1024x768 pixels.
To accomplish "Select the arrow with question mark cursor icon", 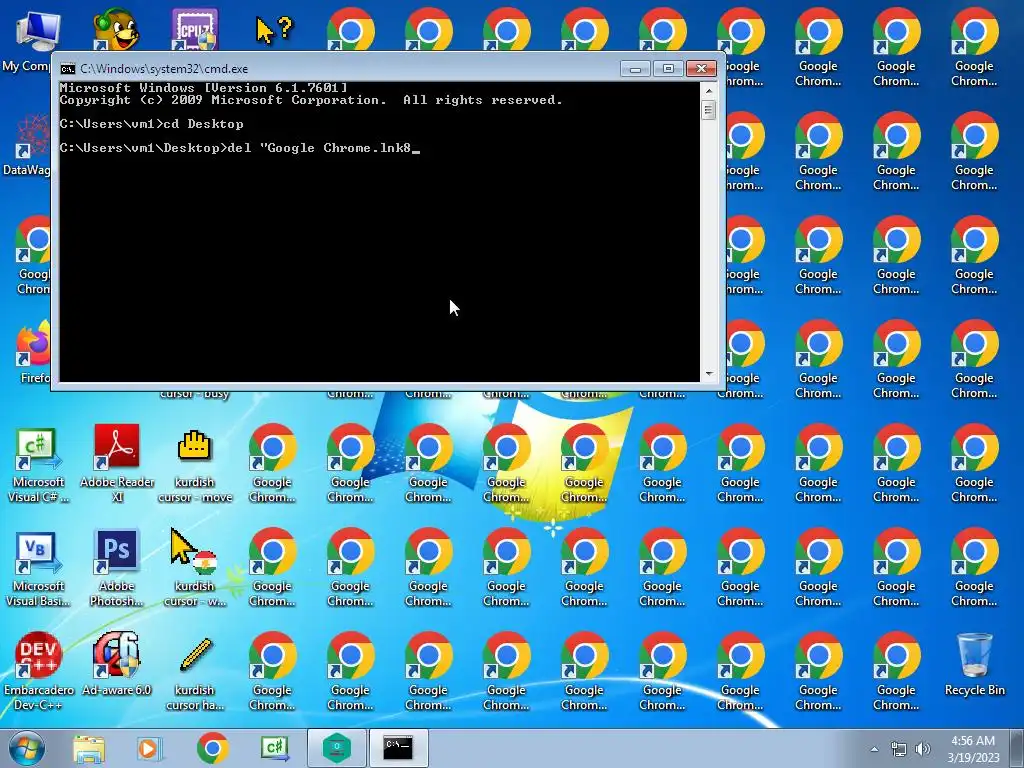I will [274, 29].
